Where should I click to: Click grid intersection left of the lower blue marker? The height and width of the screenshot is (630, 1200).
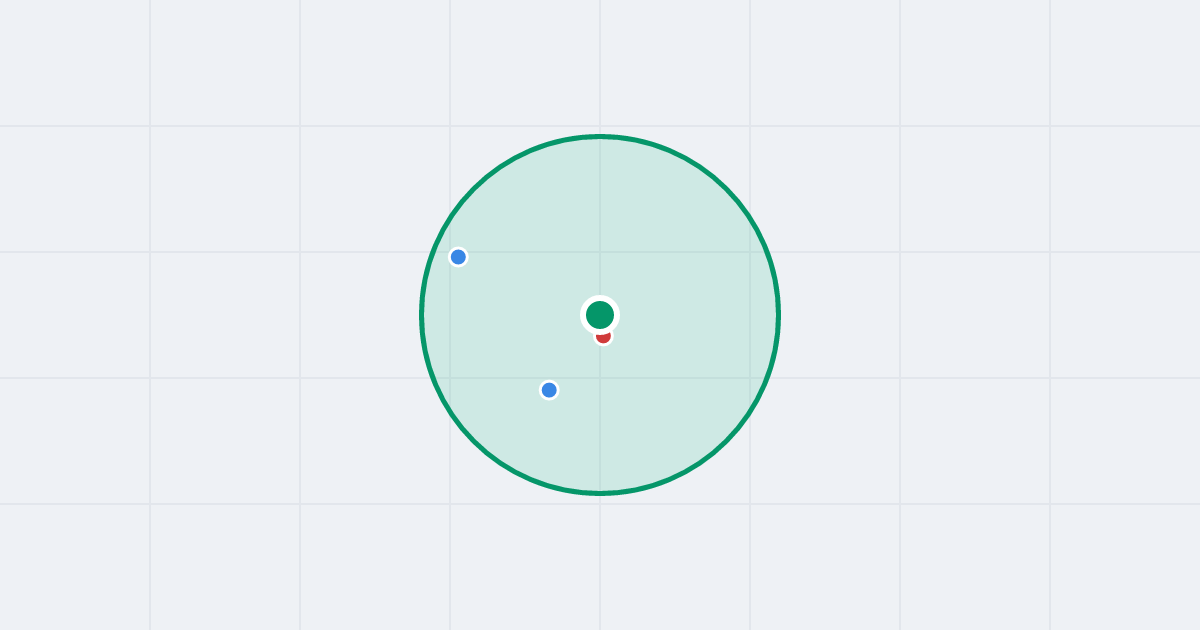click(x=450, y=378)
